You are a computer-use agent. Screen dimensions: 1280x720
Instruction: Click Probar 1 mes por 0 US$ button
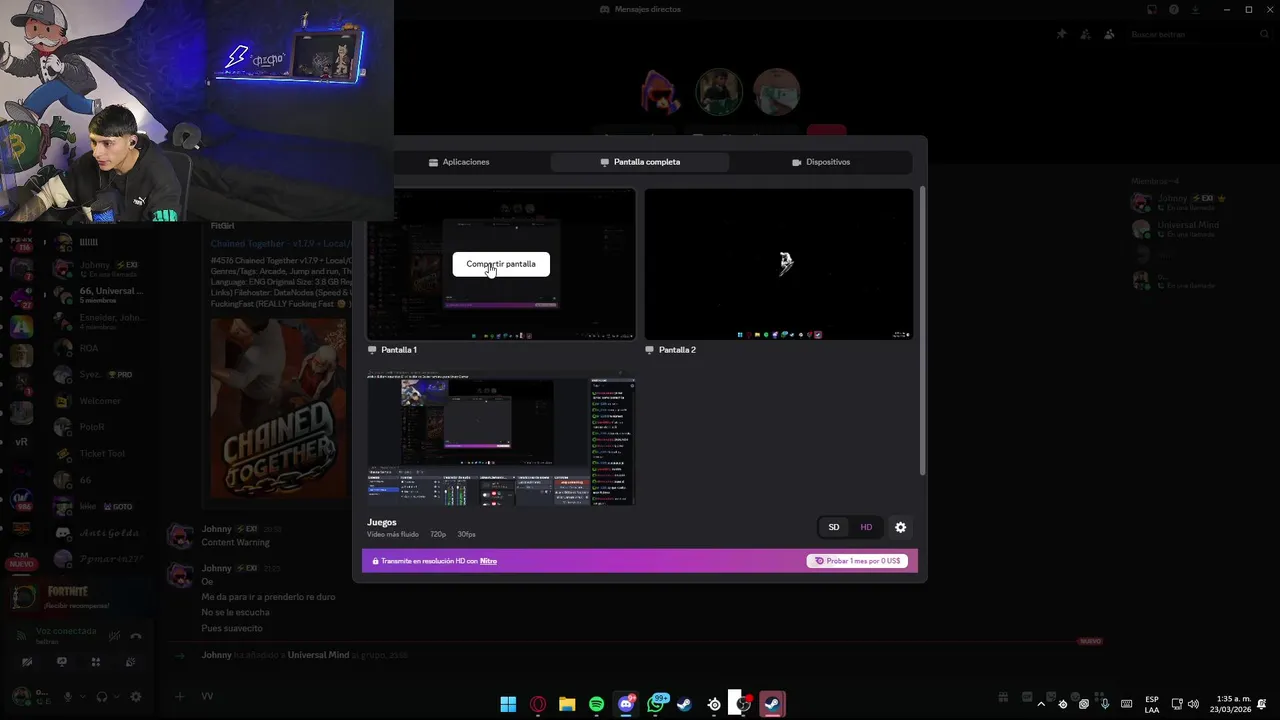point(857,561)
